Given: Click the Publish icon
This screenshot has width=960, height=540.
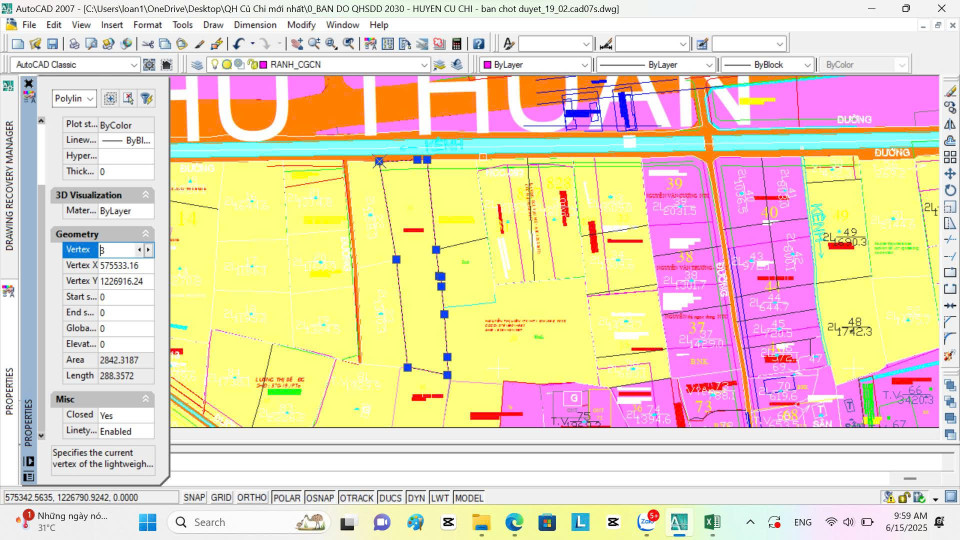Looking at the screenshot, I should tap(108, 44).
